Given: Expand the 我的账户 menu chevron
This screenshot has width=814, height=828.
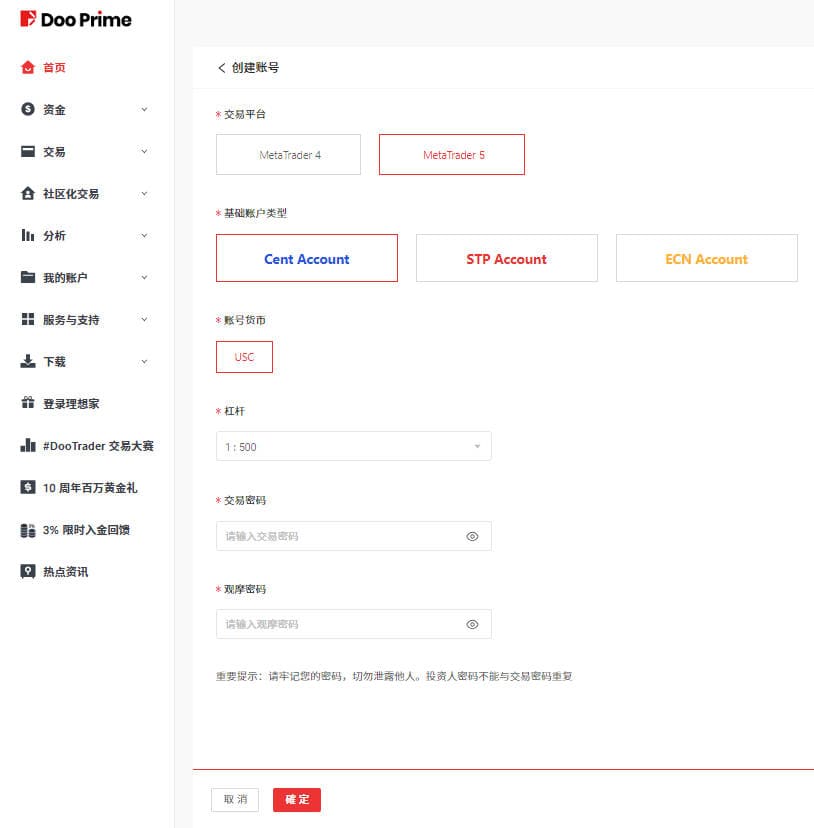Looking at the screenshot, I should [144, 277].
